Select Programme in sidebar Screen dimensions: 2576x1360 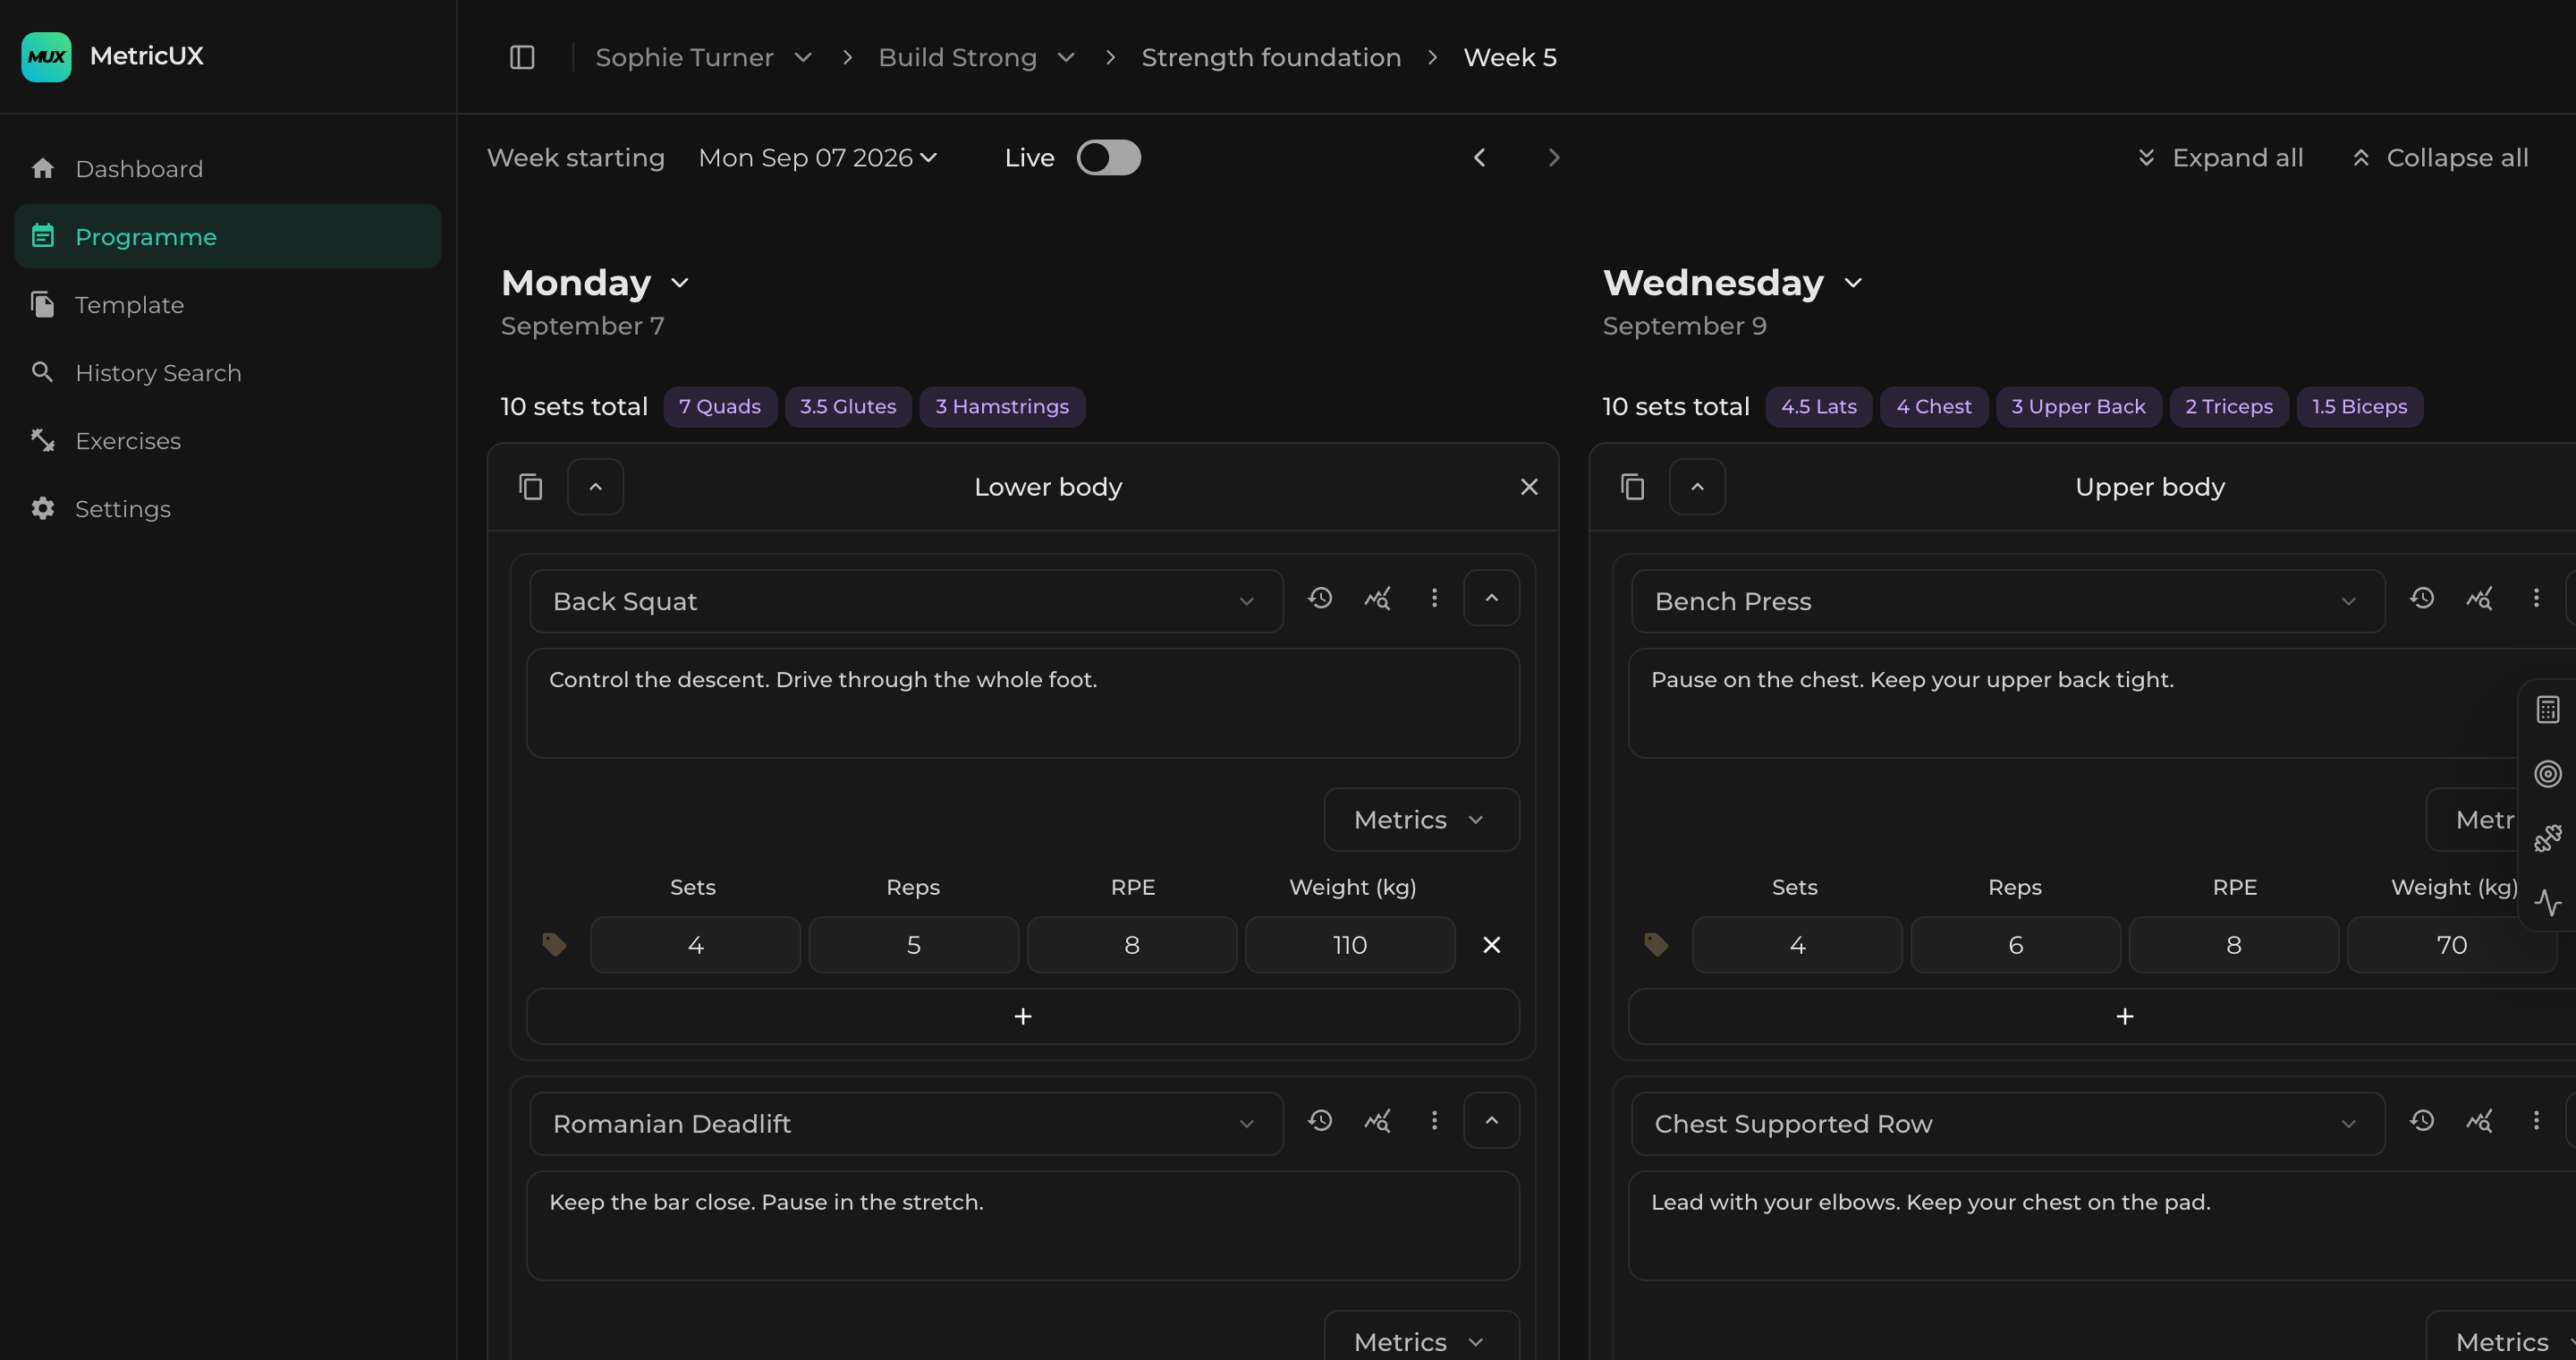coord(228,237)
